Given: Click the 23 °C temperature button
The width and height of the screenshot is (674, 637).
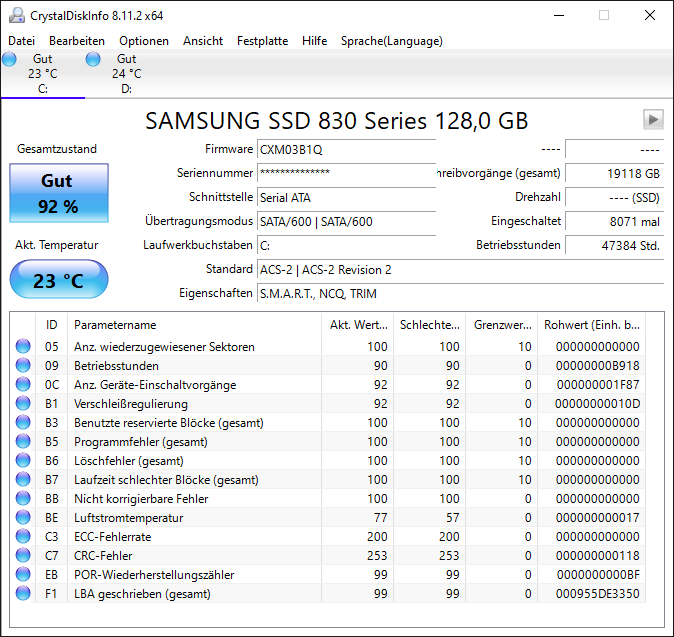Looking at the screenshot, I should (59, 279).
